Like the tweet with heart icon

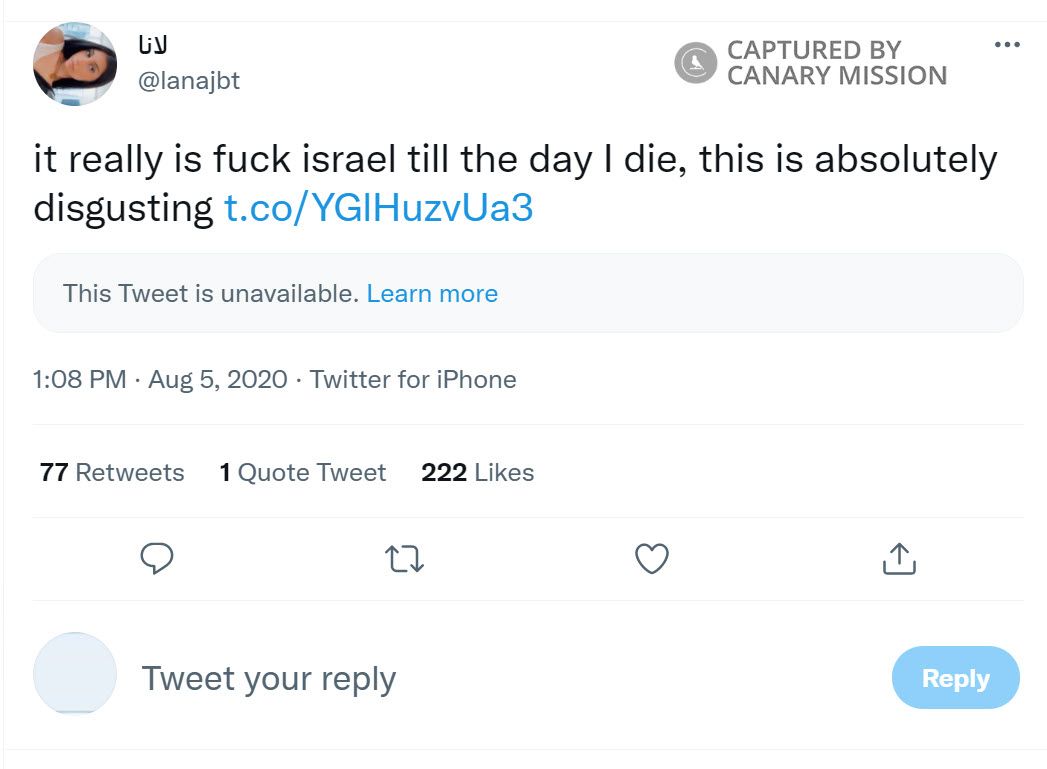[652, 558]
